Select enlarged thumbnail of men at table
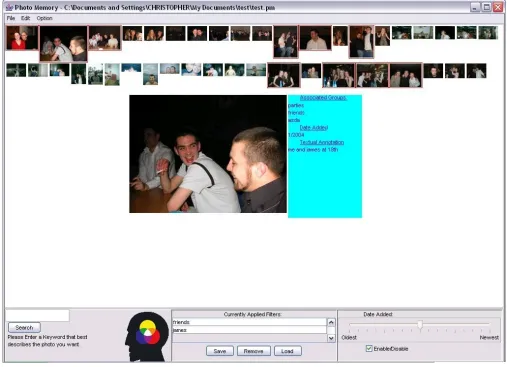 (63, 44)
